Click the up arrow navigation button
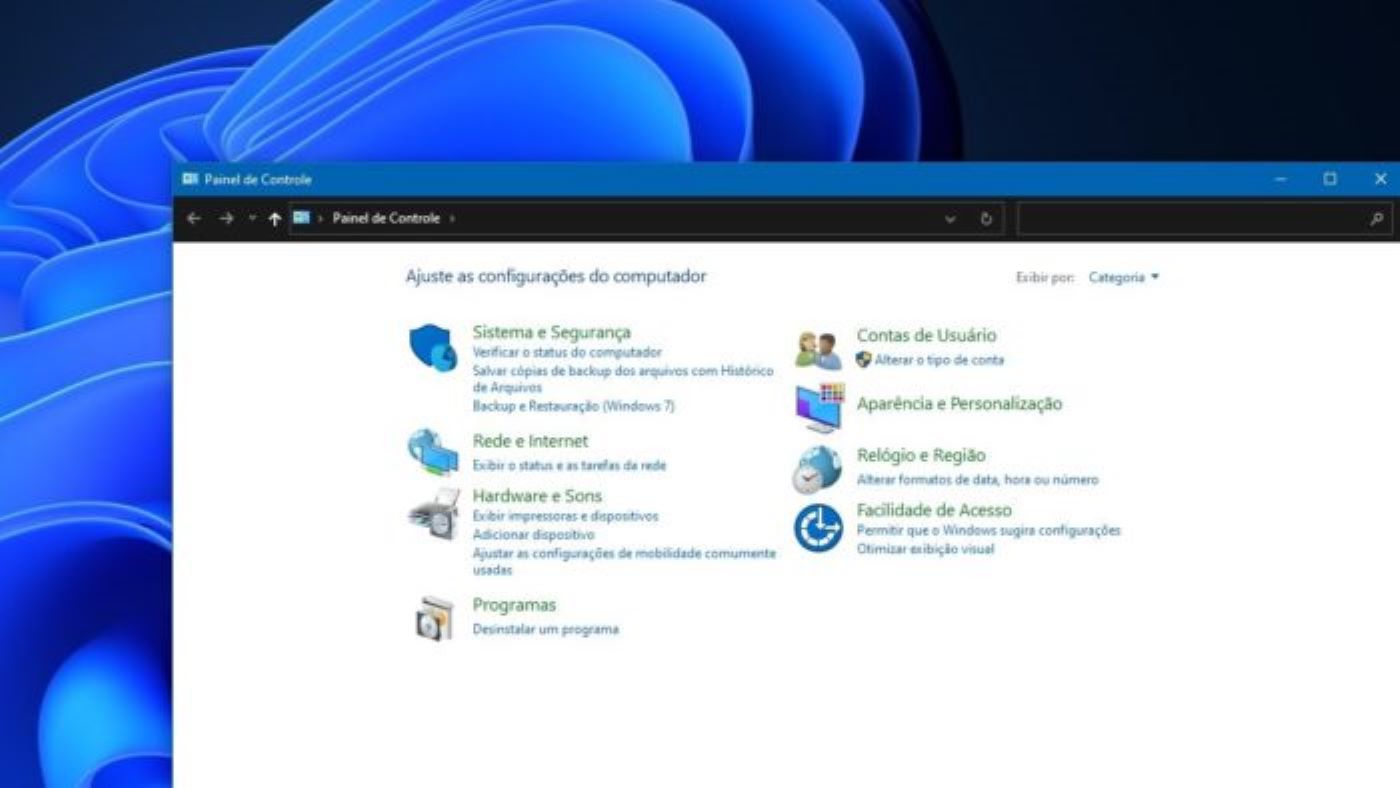Screen dimensions: 1400x788 (275, 219)
